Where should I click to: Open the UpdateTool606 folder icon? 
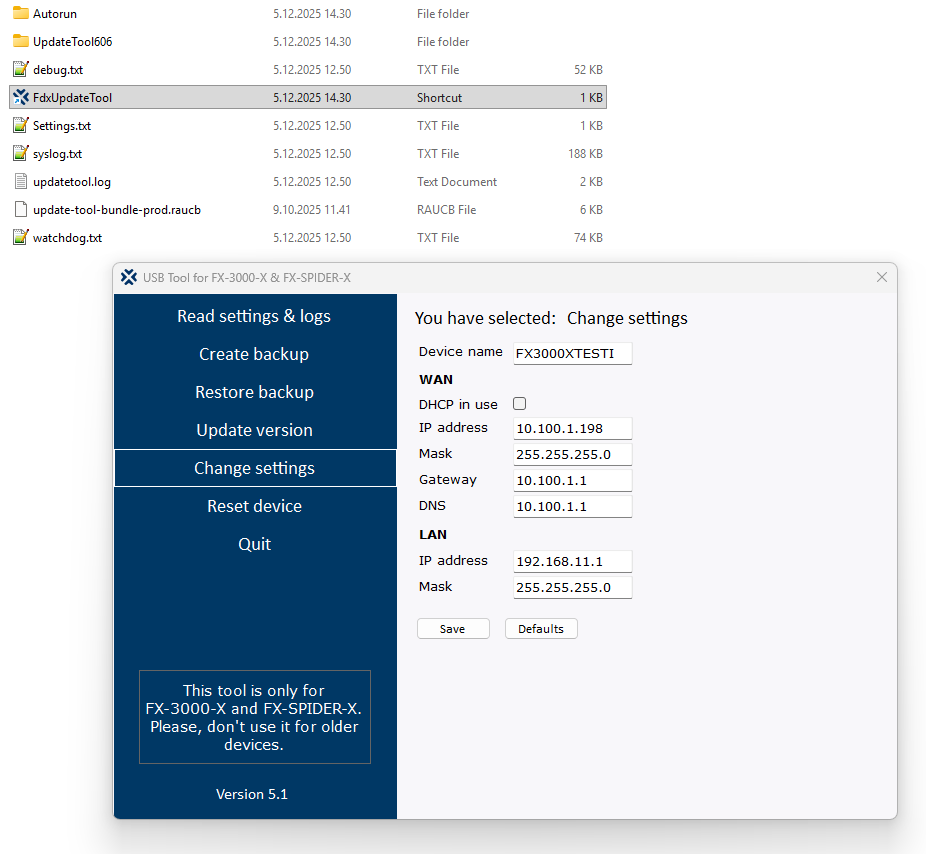(20, 42)
